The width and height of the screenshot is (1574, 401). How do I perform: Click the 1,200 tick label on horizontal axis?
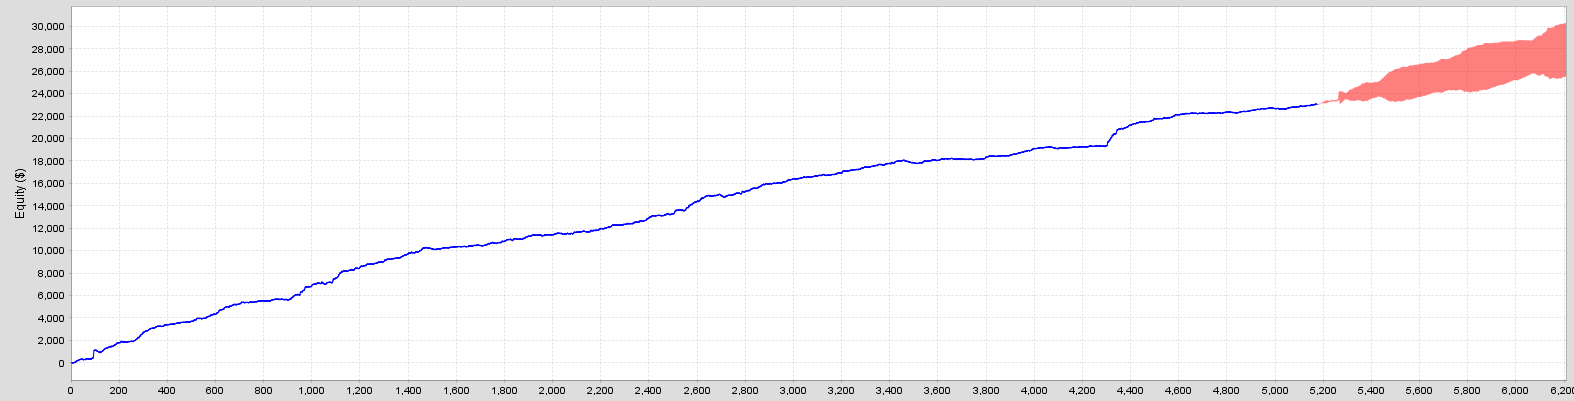click(359, 391)
